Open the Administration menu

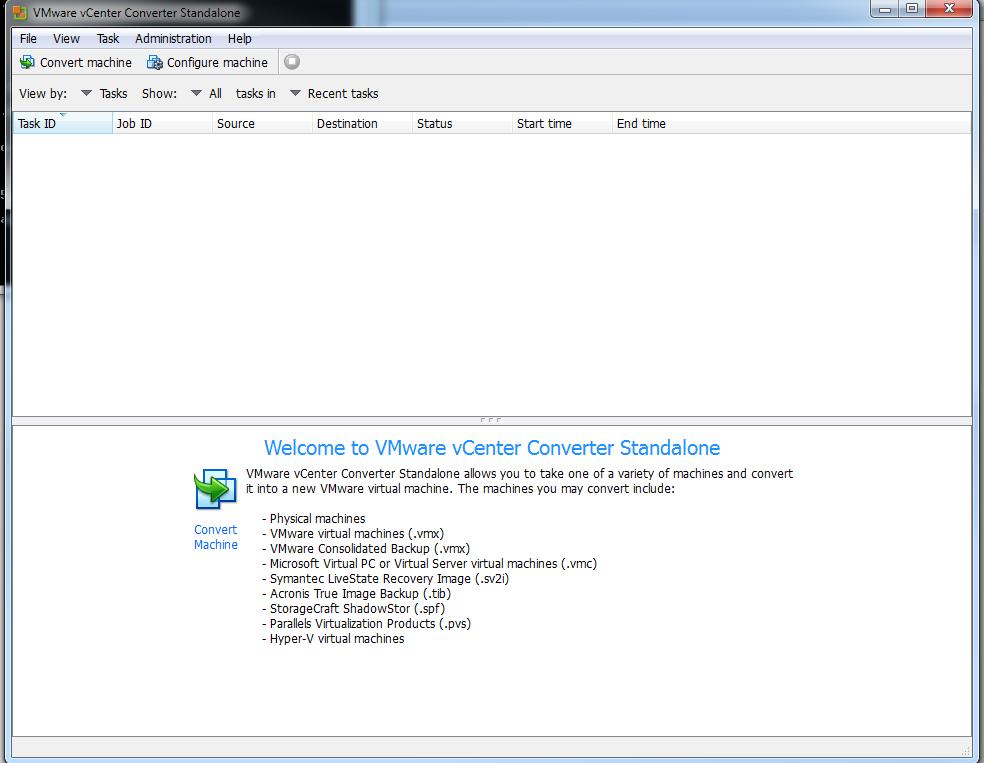click(x=173, y=38)
